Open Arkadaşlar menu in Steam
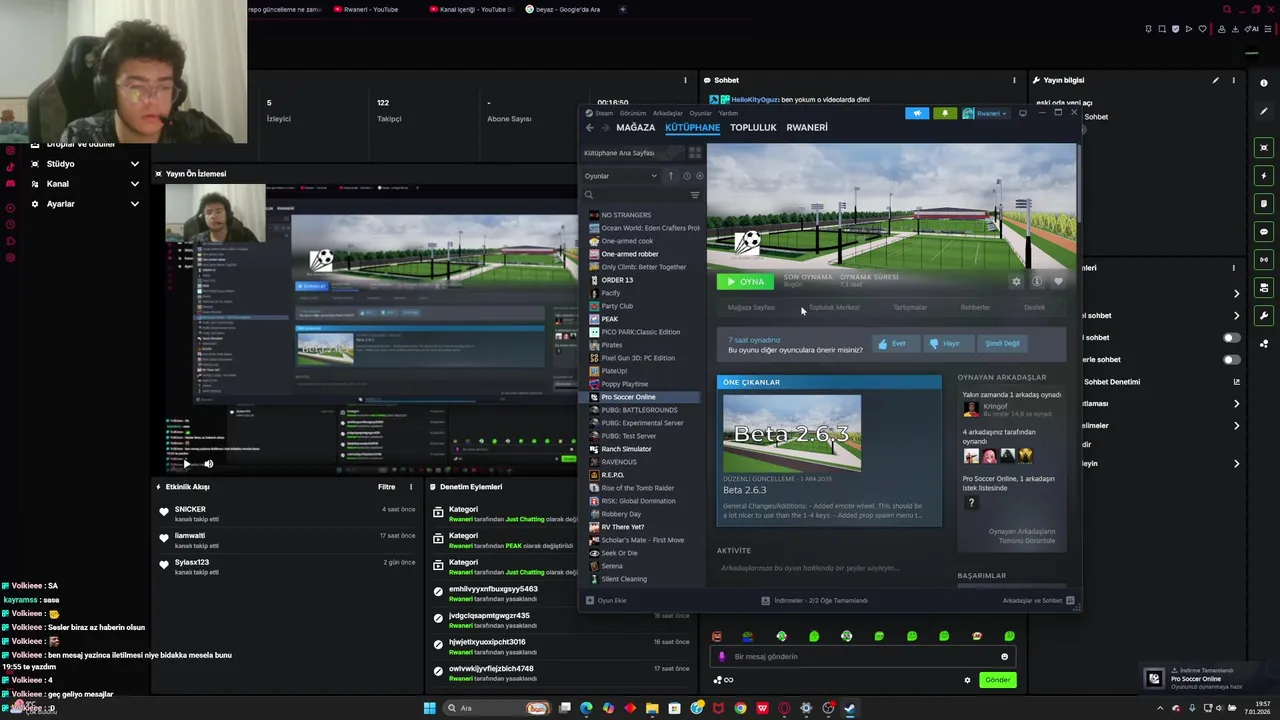Viewport: 1280px width, 720px height. 667,113
